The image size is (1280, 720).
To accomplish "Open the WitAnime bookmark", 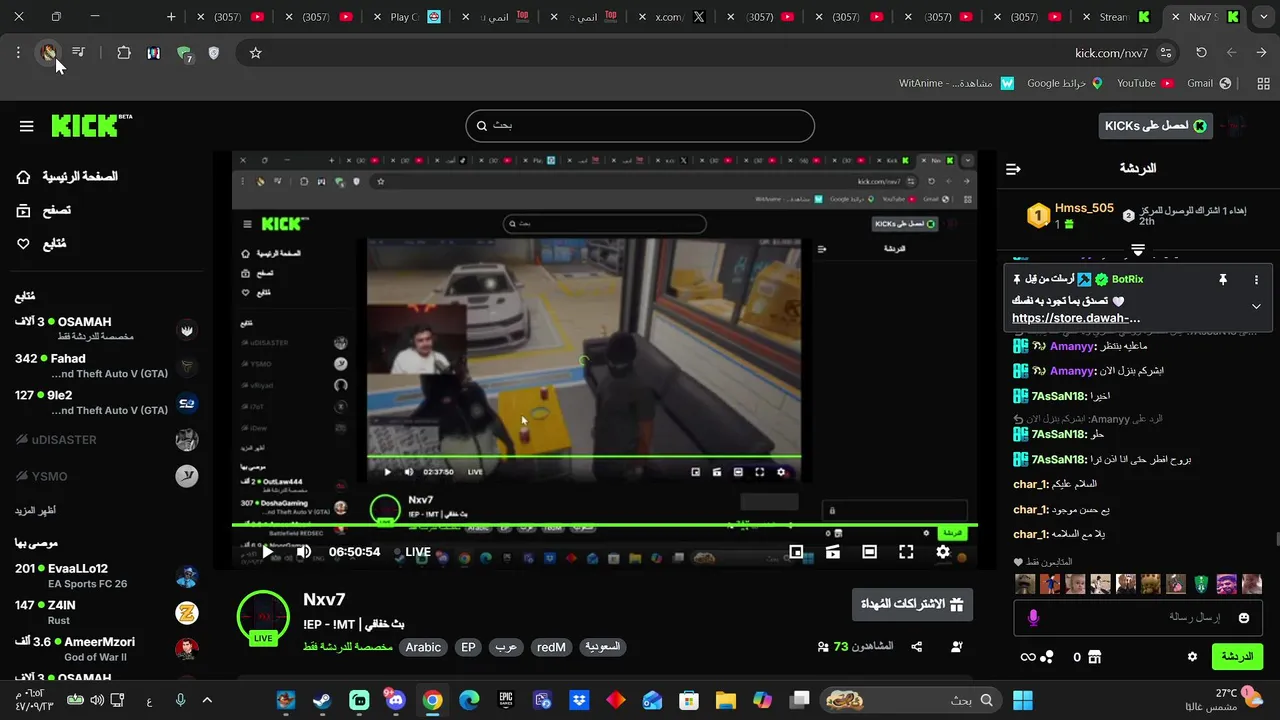I will point(957,83).
